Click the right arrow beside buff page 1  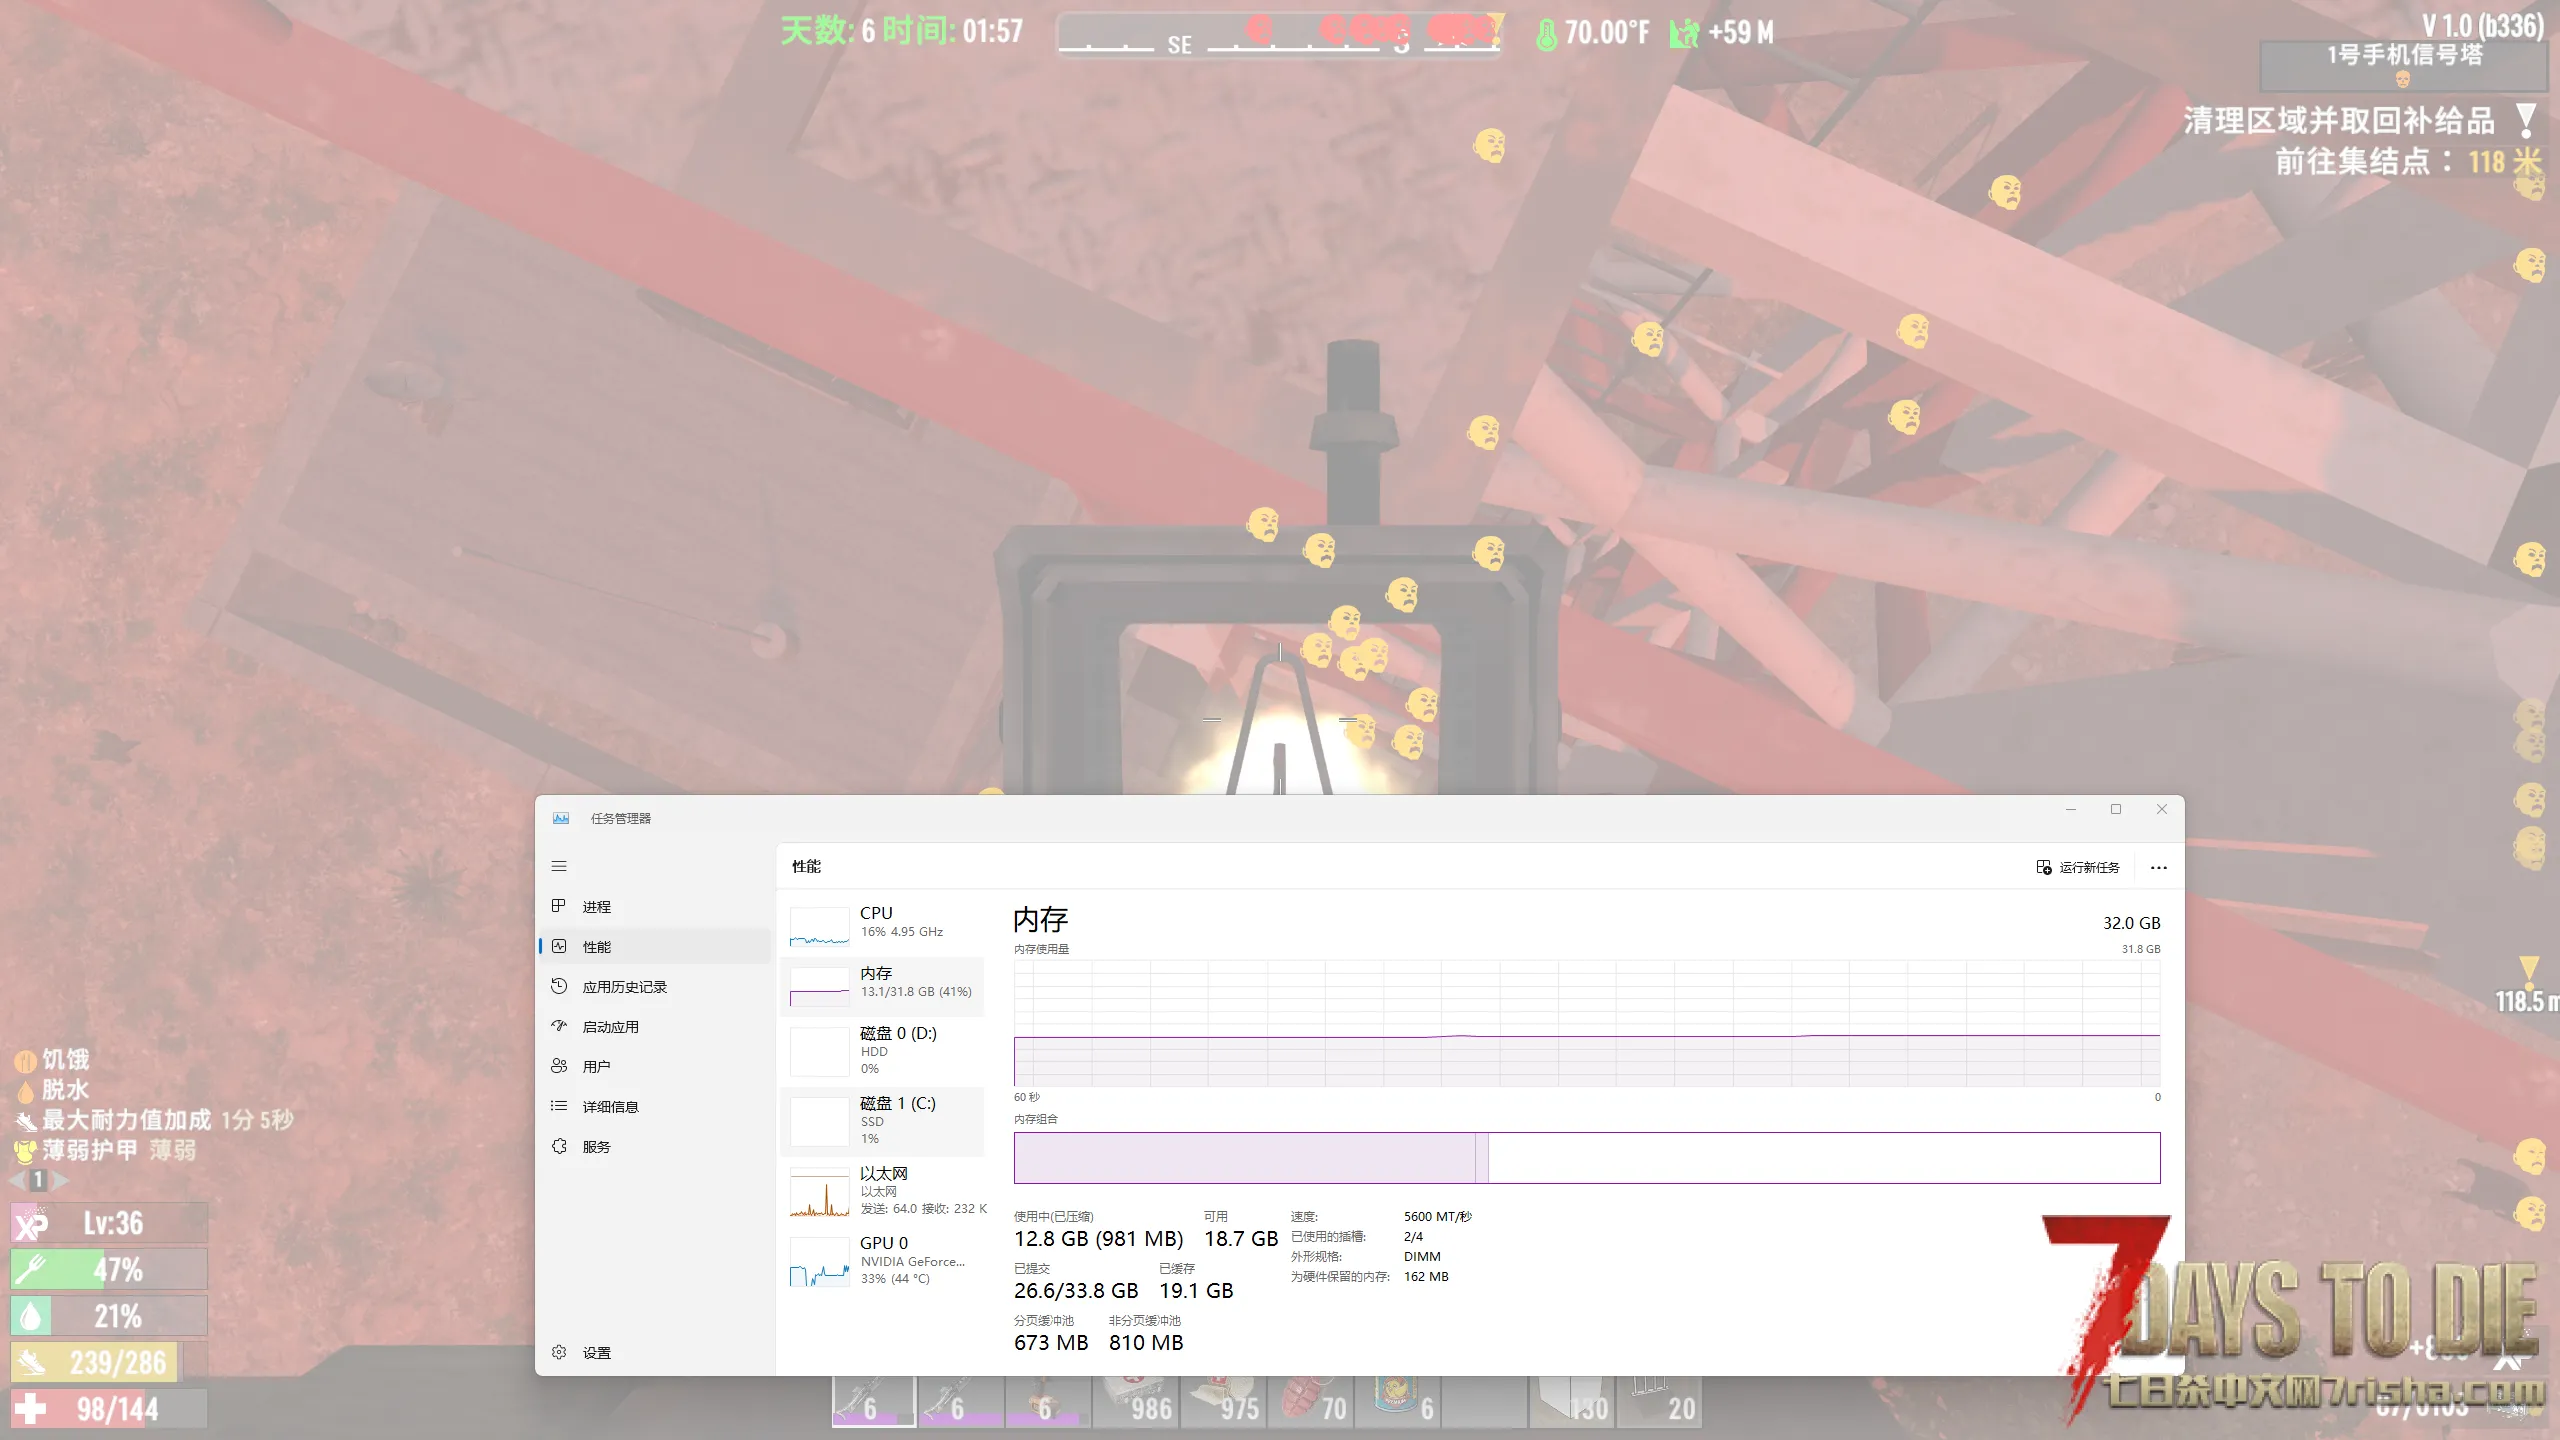[61, 1180]
